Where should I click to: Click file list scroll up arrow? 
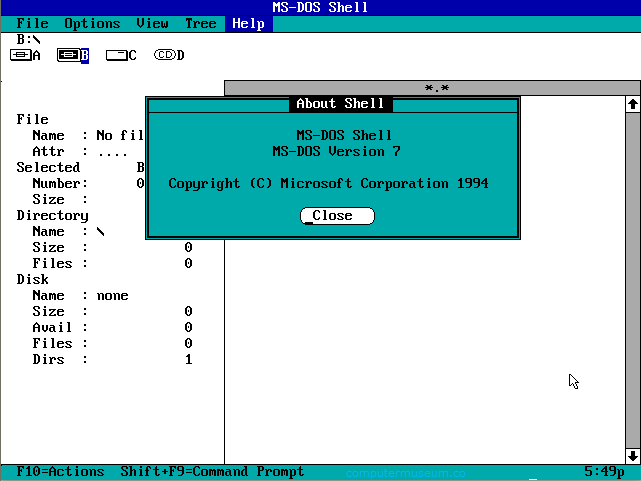(633, 104)
